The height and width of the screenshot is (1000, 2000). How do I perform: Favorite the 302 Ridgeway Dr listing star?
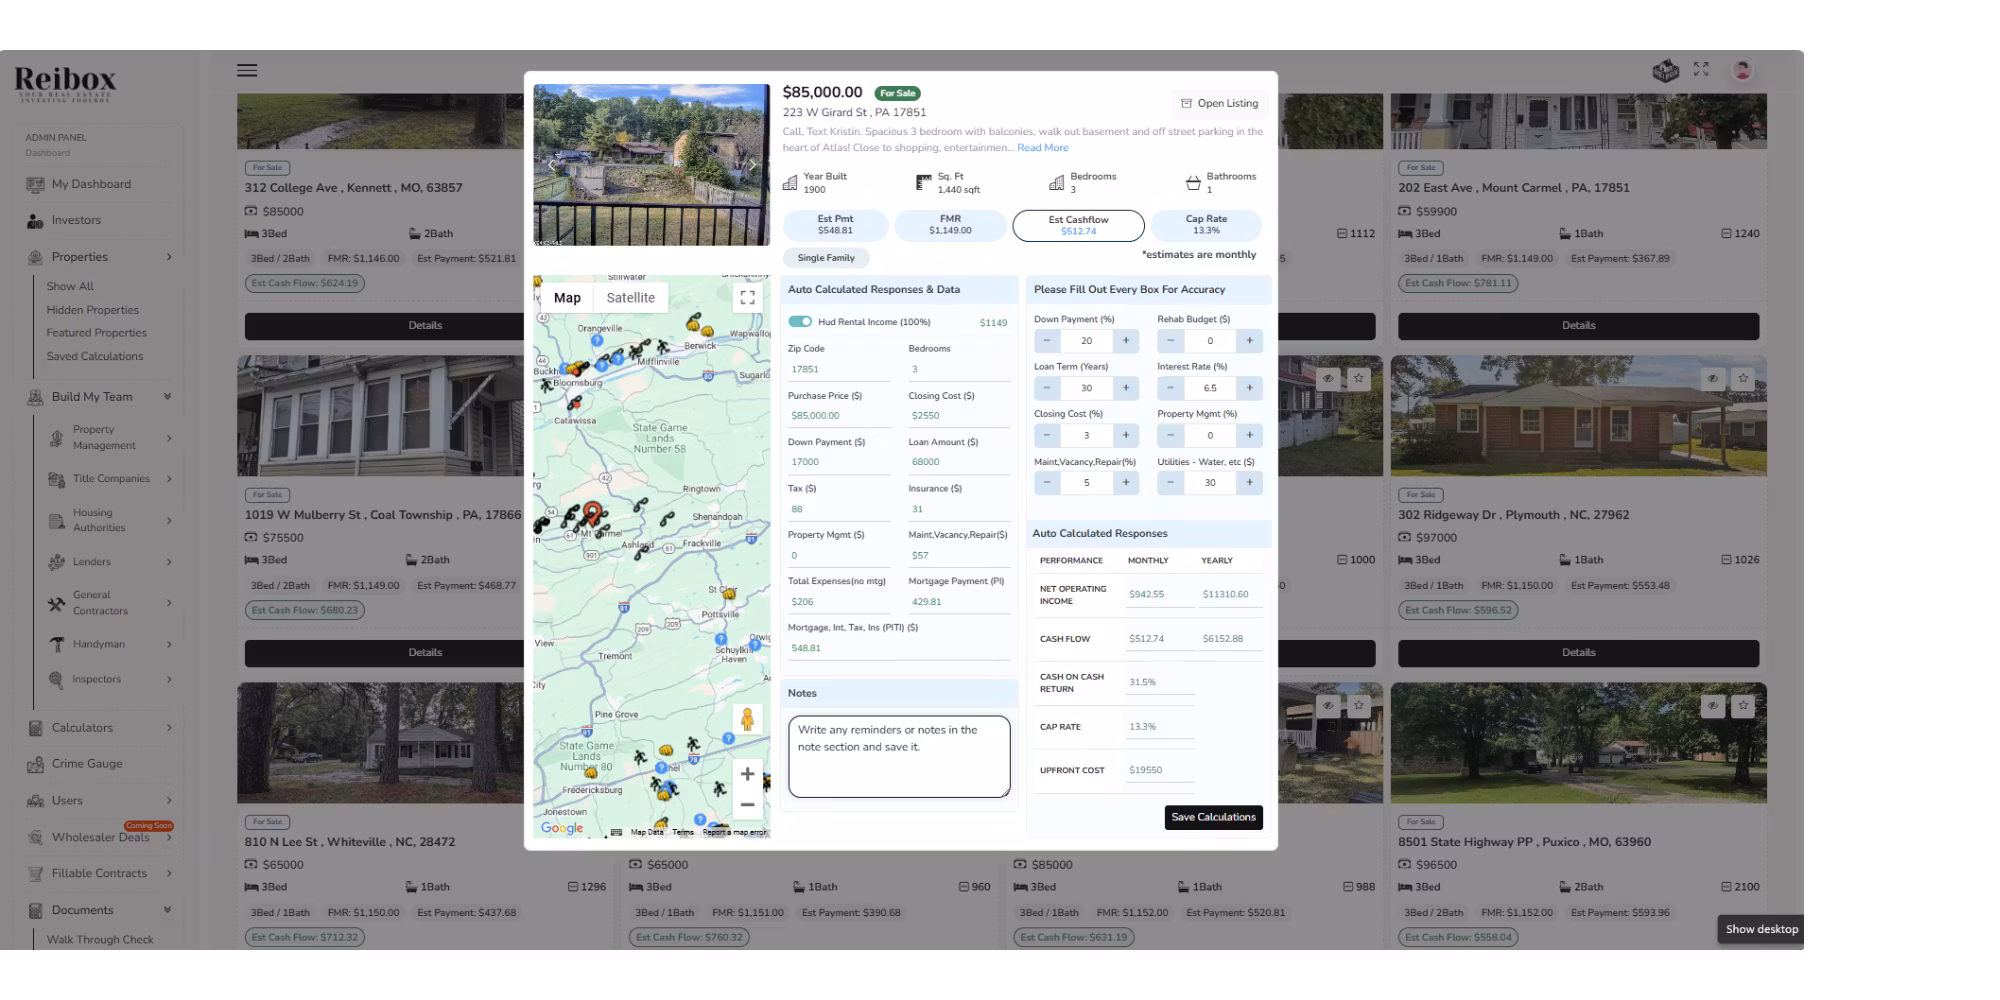(x=1743, y=379)
